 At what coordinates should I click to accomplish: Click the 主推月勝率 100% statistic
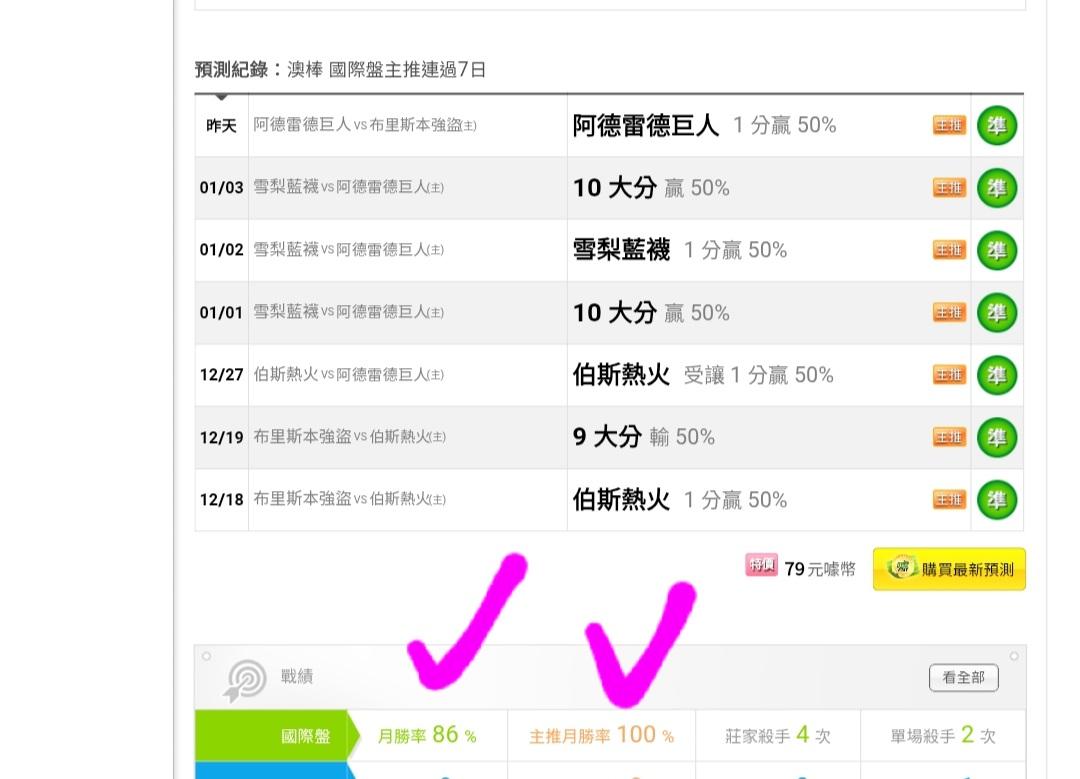coord(601,736)
